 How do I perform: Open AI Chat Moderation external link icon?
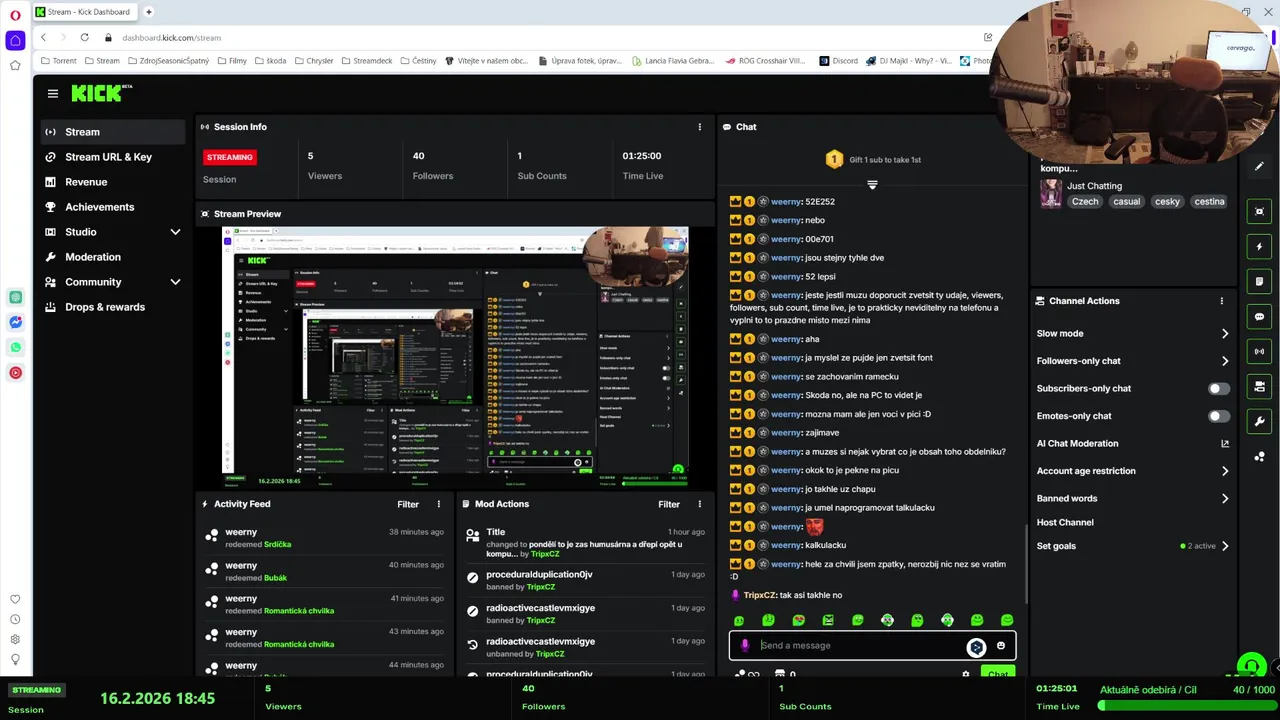pyautogui.click(x=1225, y=443)
